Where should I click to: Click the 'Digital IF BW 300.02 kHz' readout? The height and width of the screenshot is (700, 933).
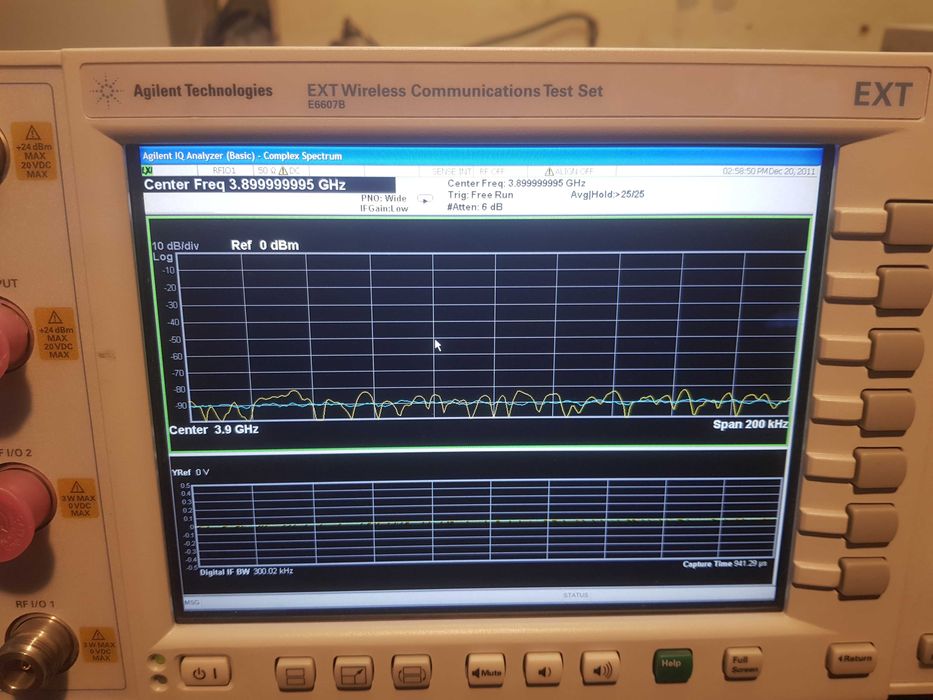(246, 571)
